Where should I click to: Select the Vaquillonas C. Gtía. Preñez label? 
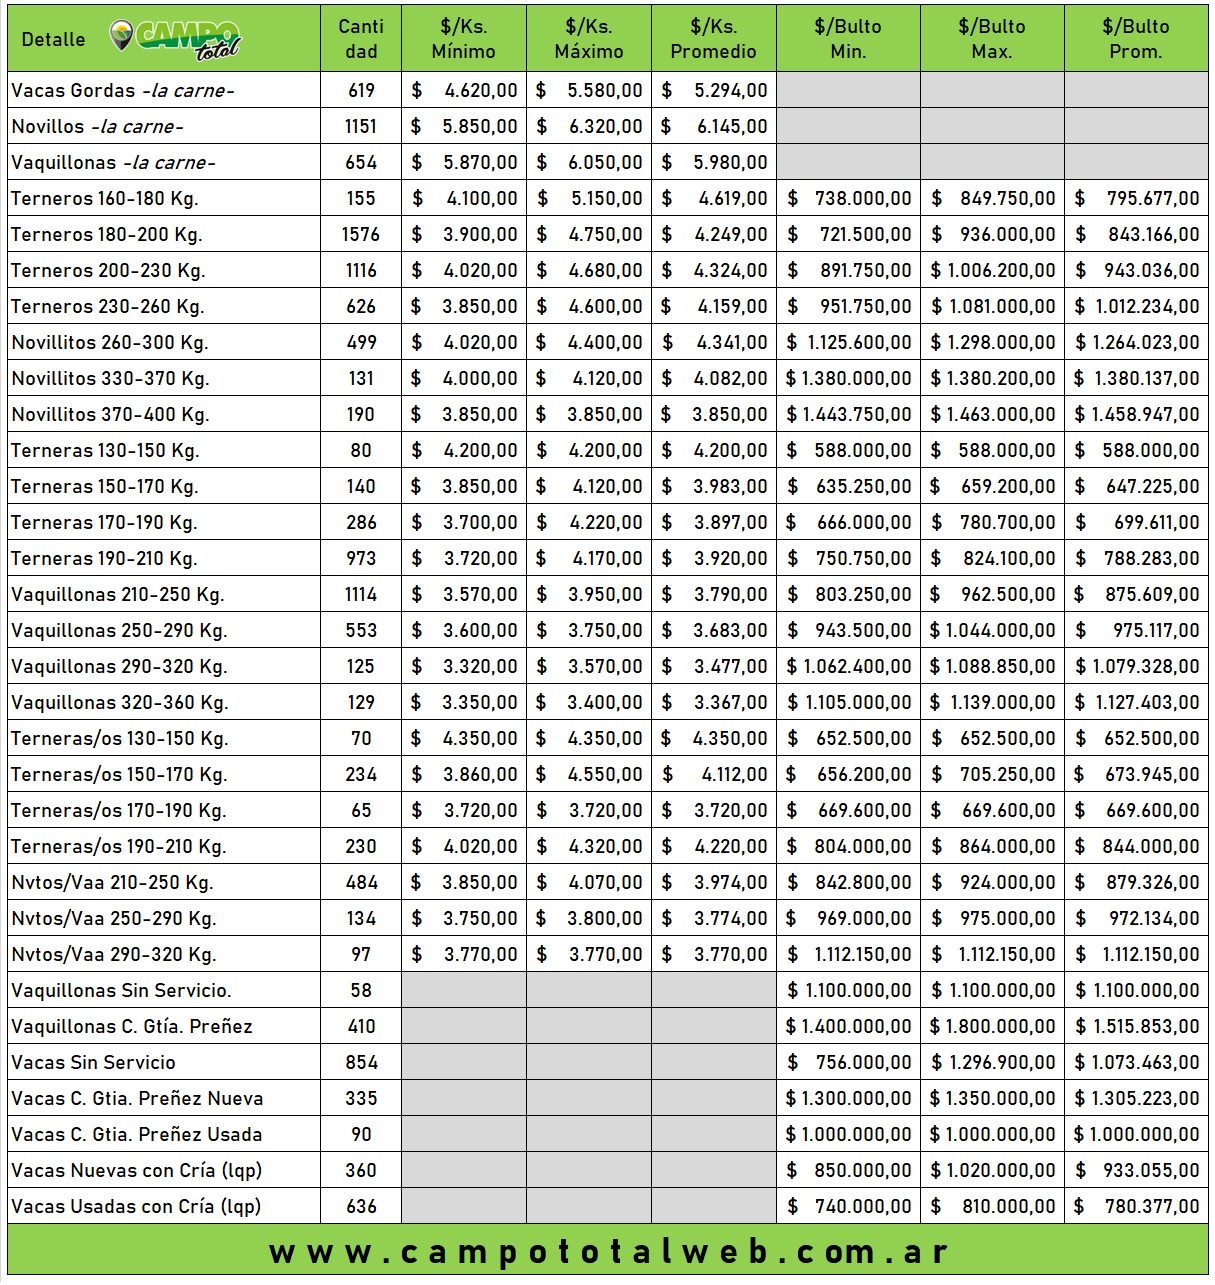(132, 1027)
